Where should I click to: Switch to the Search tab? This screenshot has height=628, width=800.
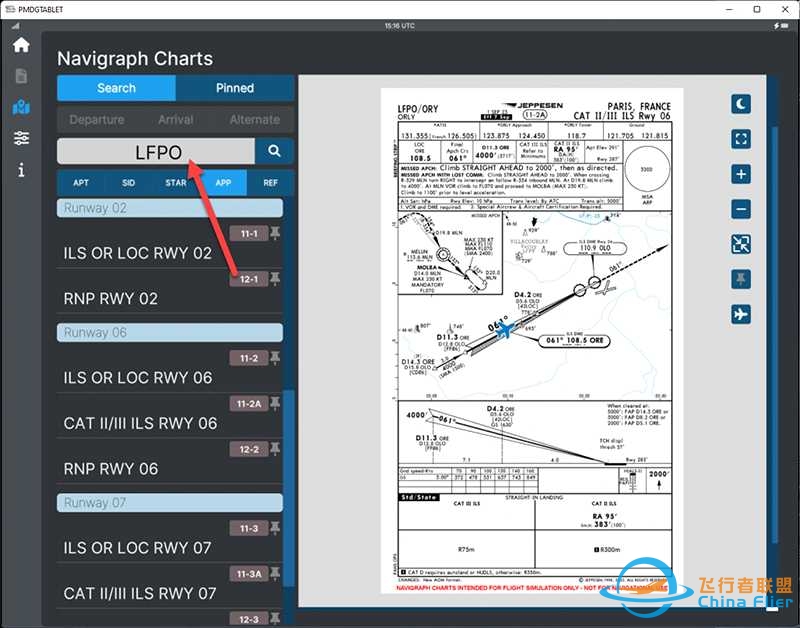(x=116, y=88)
